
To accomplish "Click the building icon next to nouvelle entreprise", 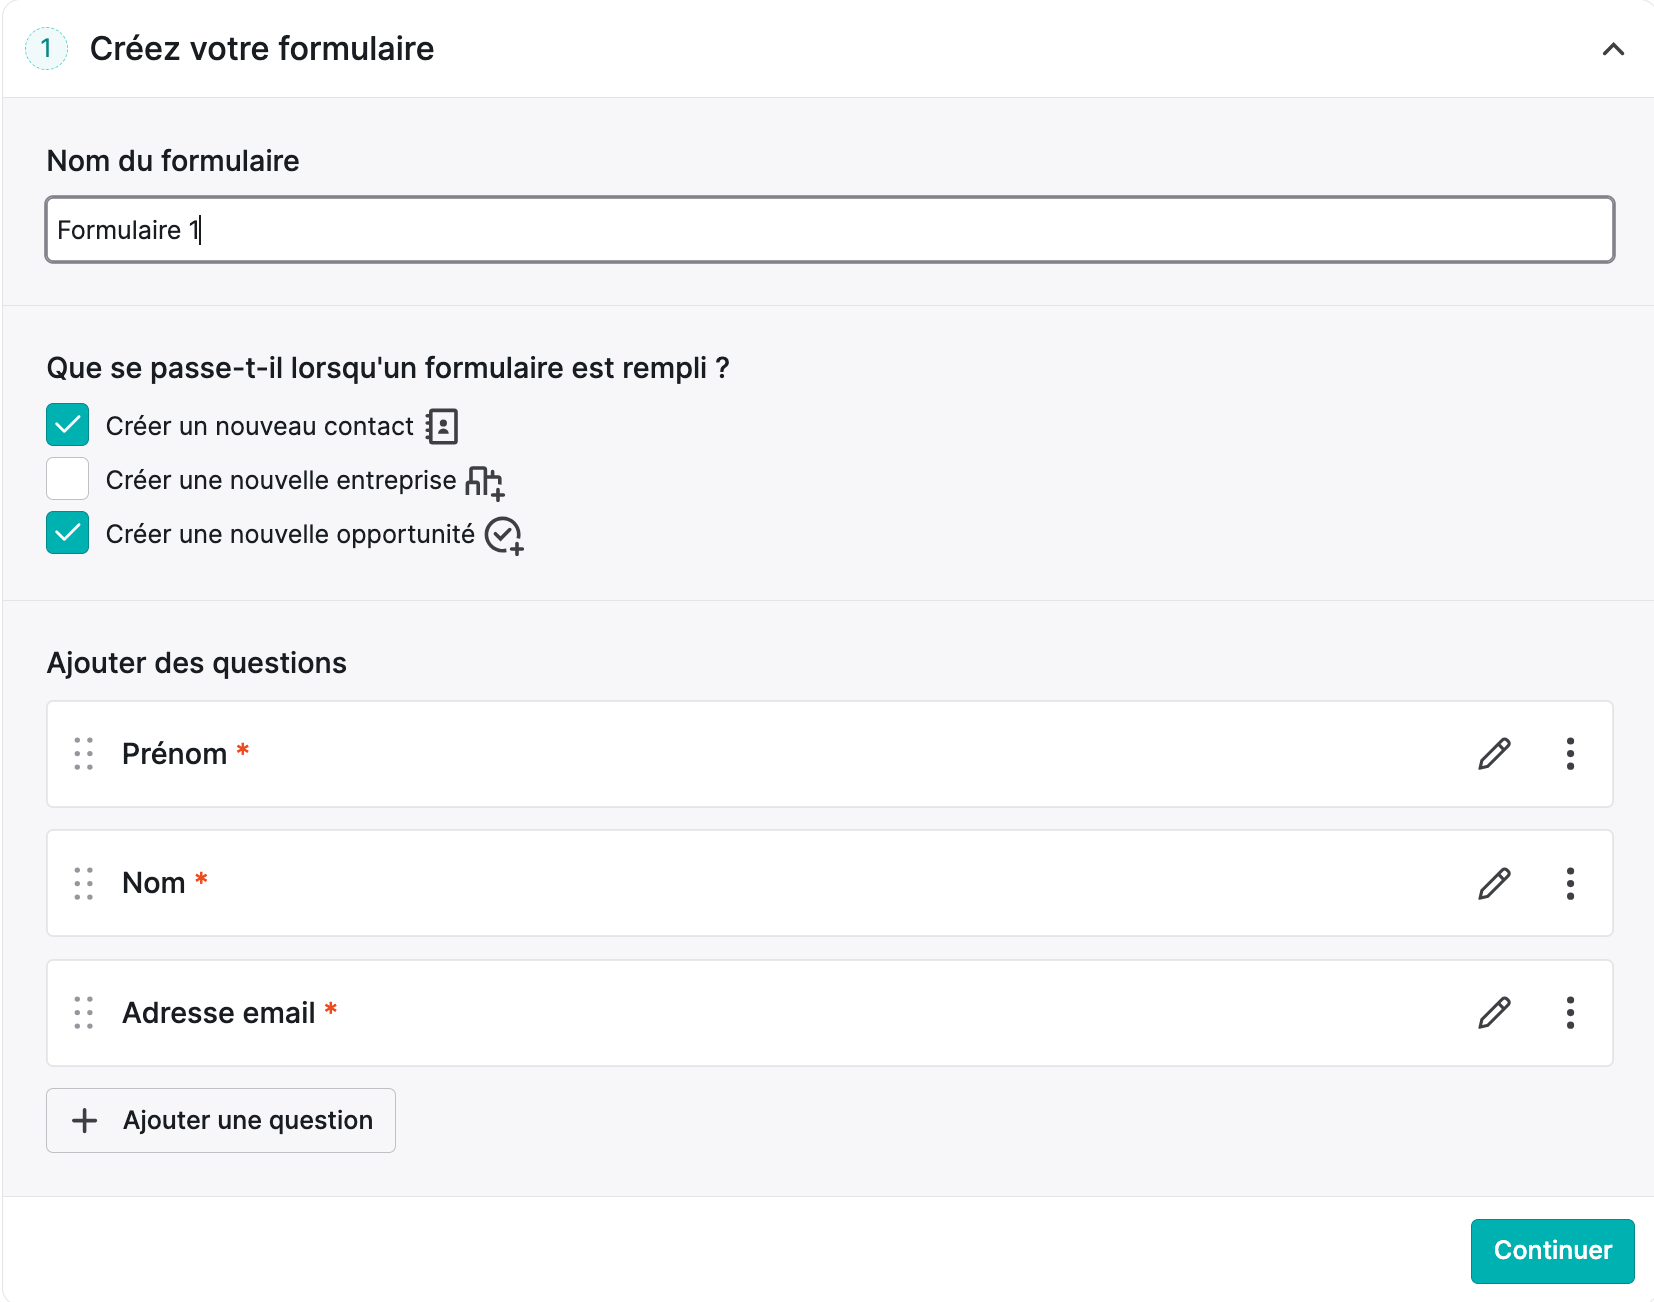I will click(x=485, y=482).
